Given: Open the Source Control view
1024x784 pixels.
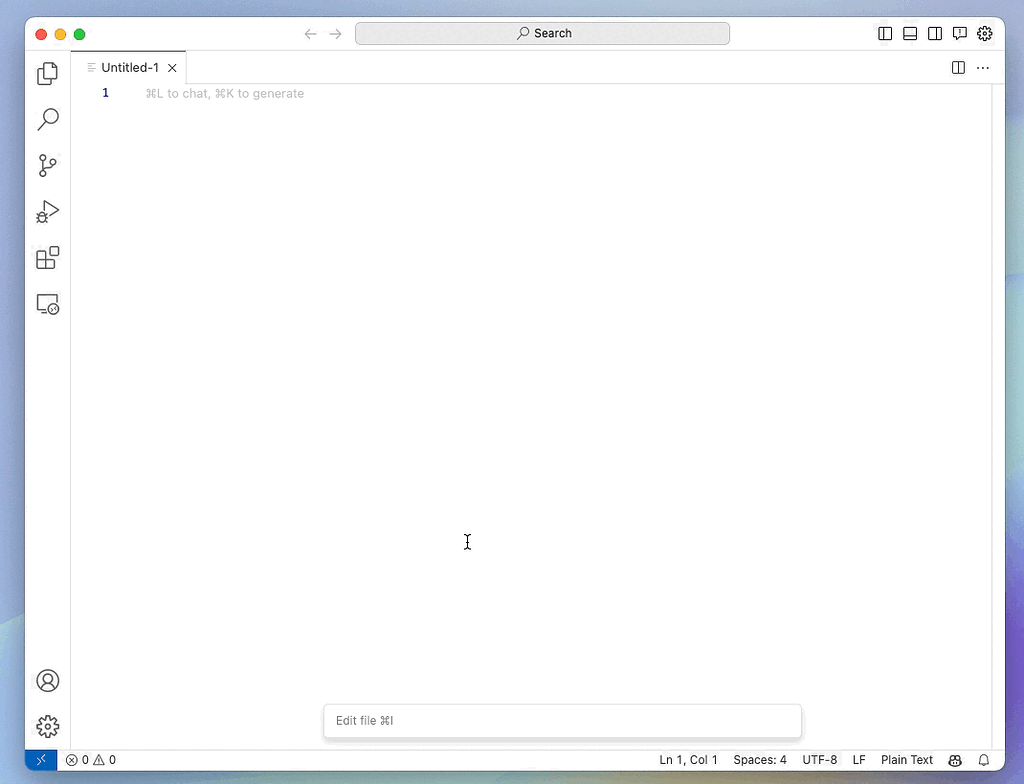Looking at the screenshot, I should click(x=47, y=166).
